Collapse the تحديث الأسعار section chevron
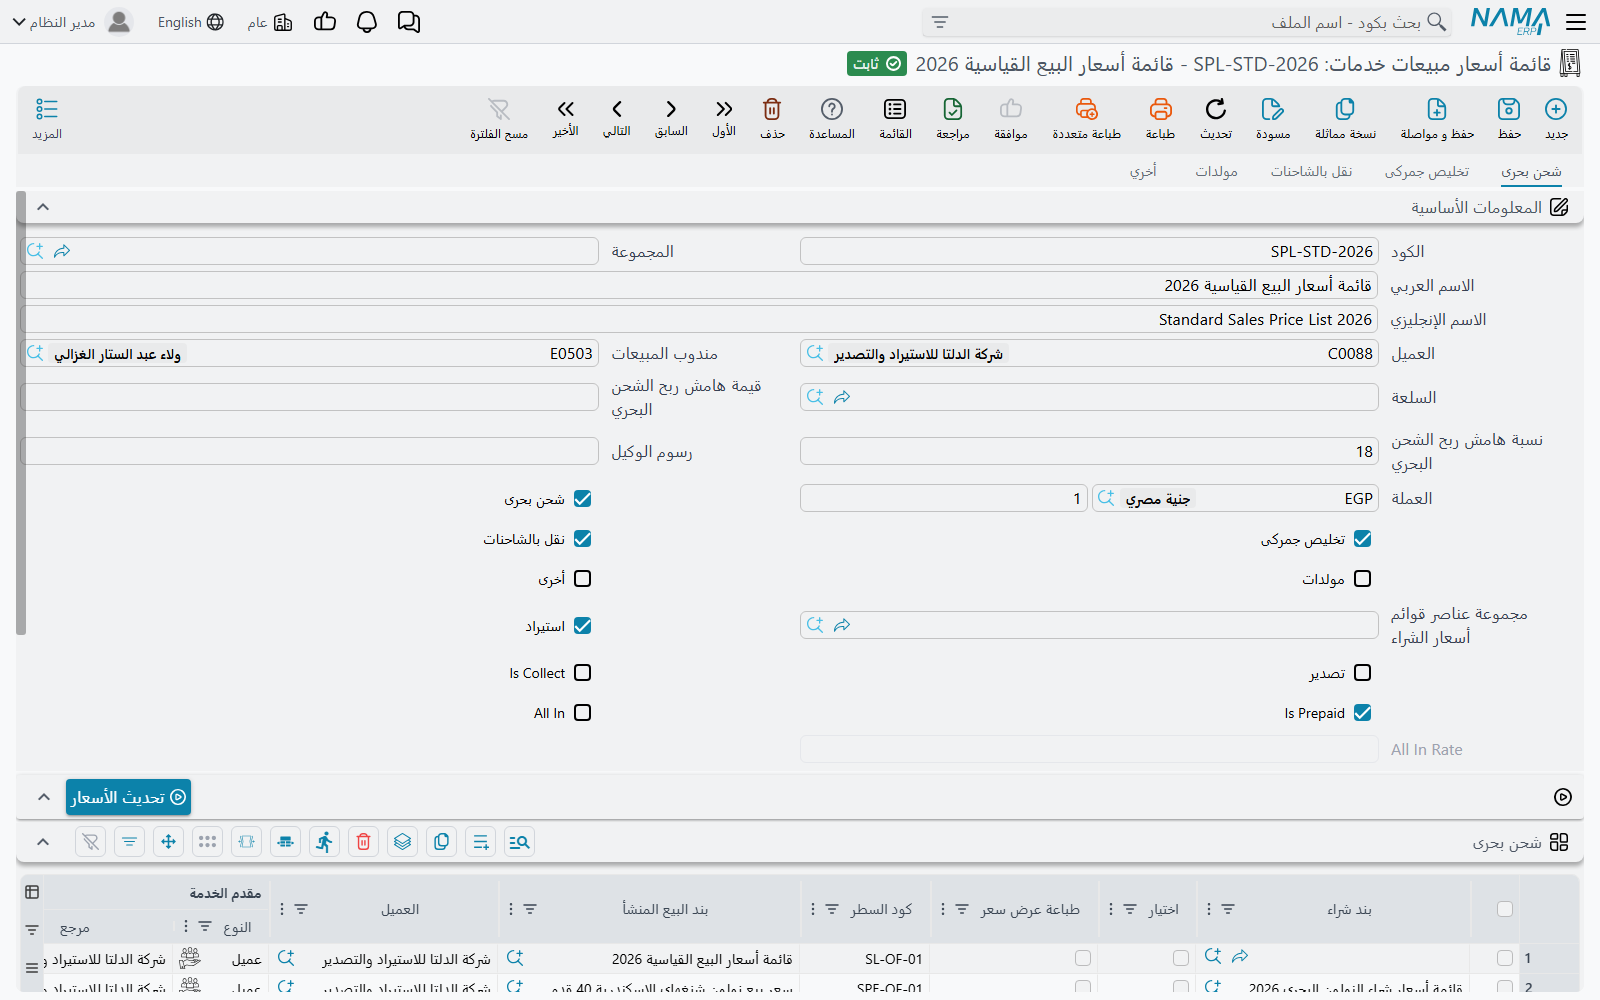 pos(43,797)
